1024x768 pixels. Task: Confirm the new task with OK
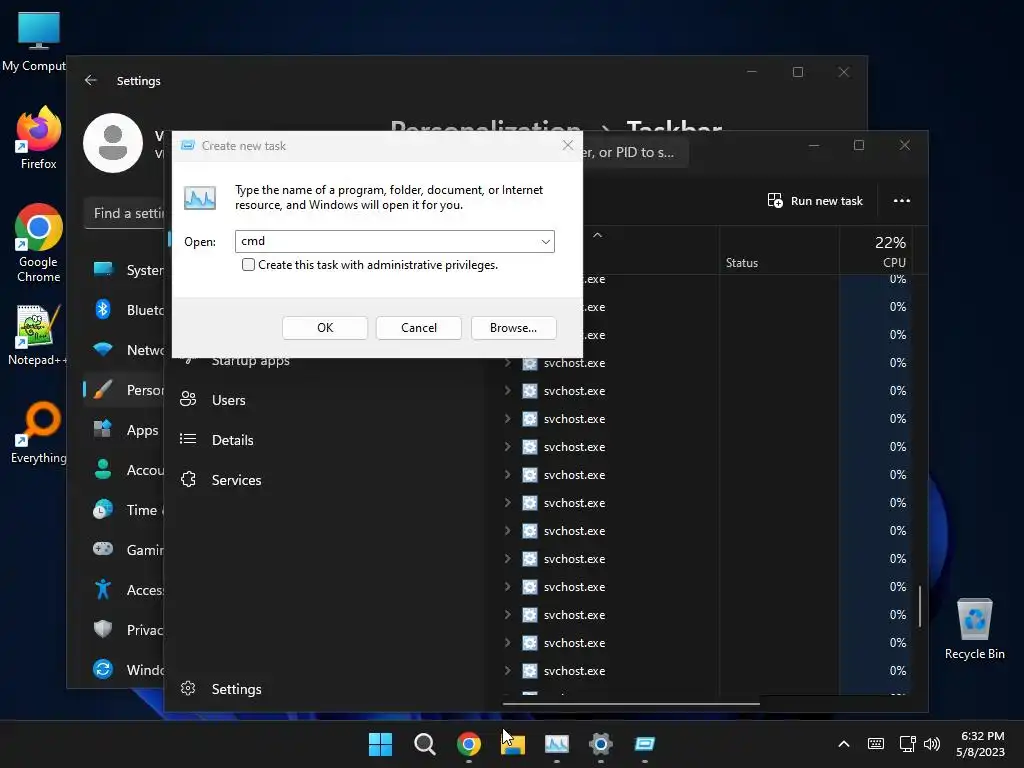(x=325, y=328)
